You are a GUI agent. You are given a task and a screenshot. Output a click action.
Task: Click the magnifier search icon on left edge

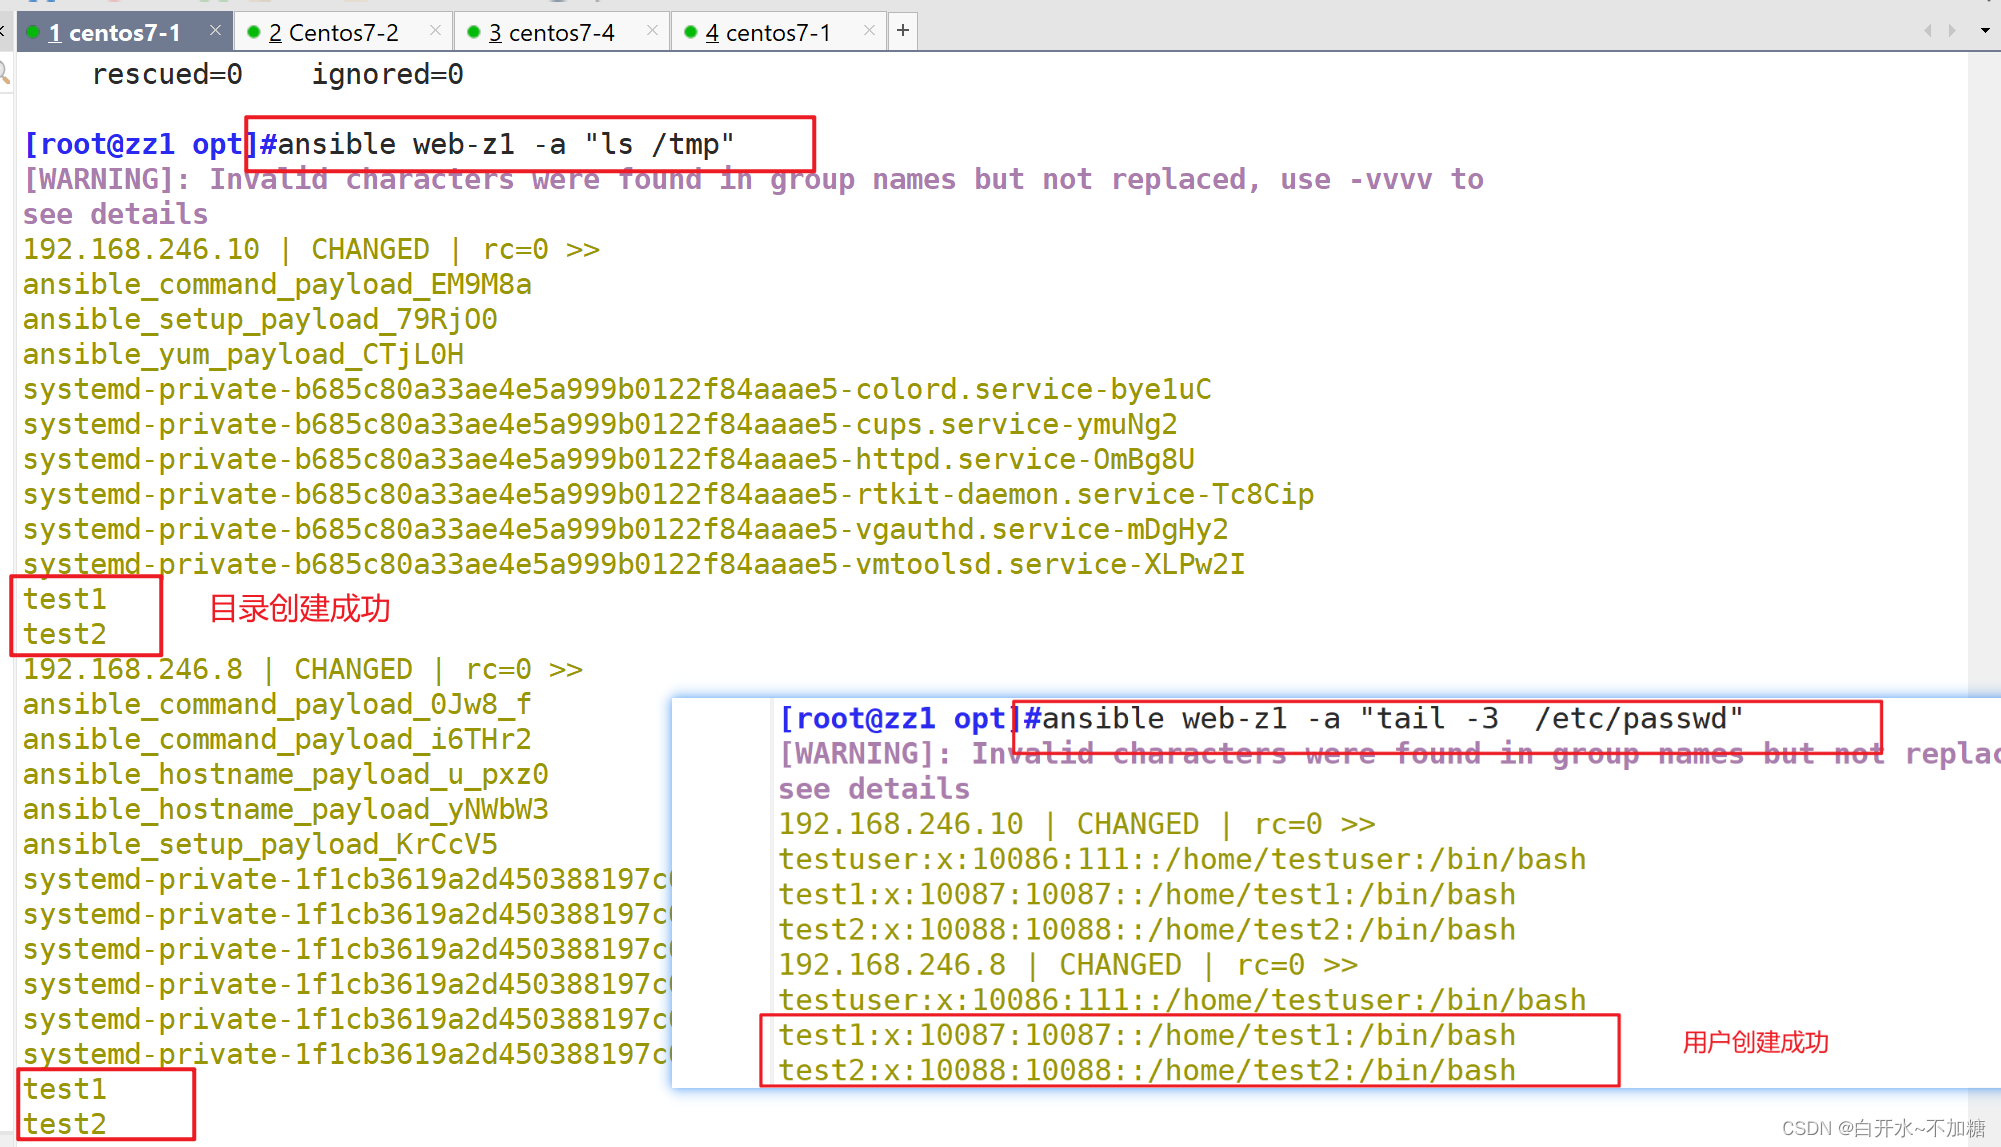4,72
